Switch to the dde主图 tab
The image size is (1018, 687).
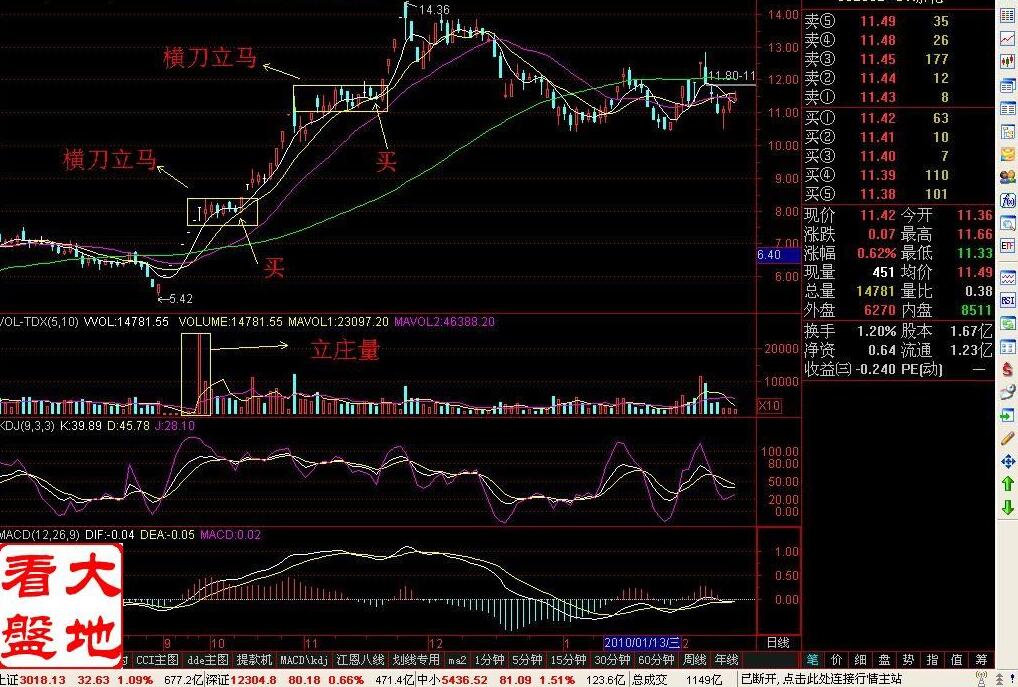(208, 660)
